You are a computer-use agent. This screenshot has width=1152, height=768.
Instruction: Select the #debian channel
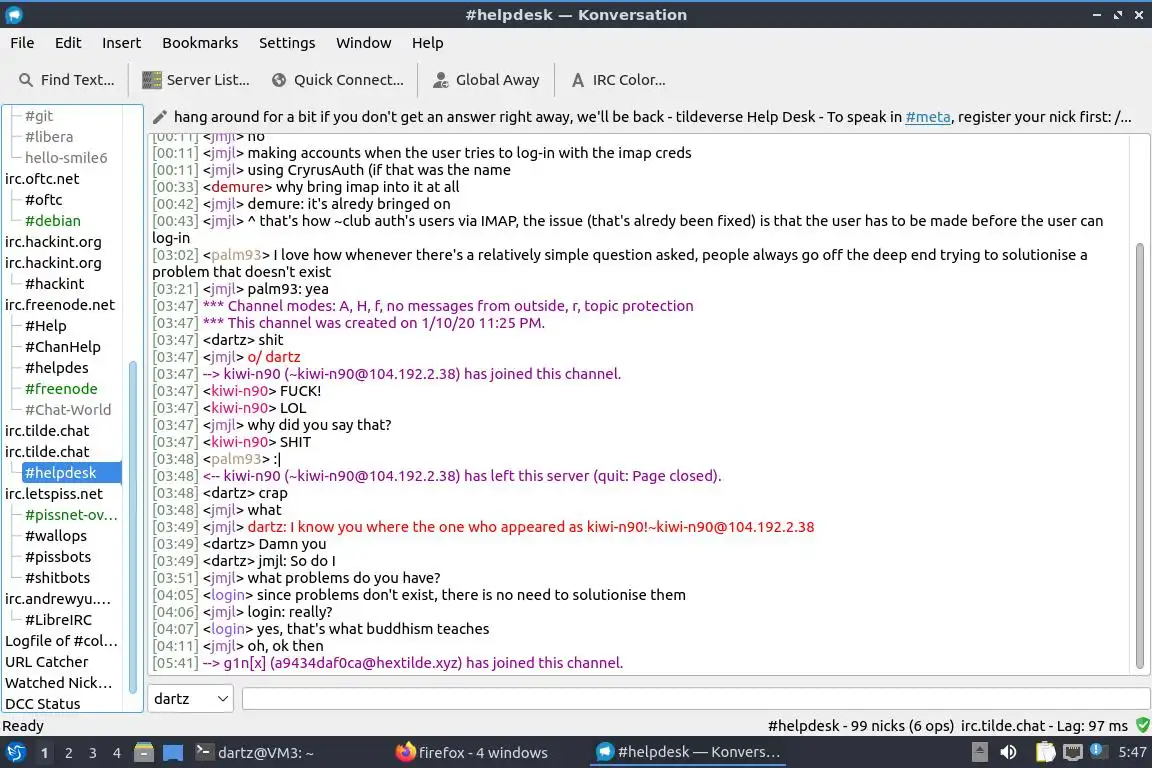(x=53, y=220)
